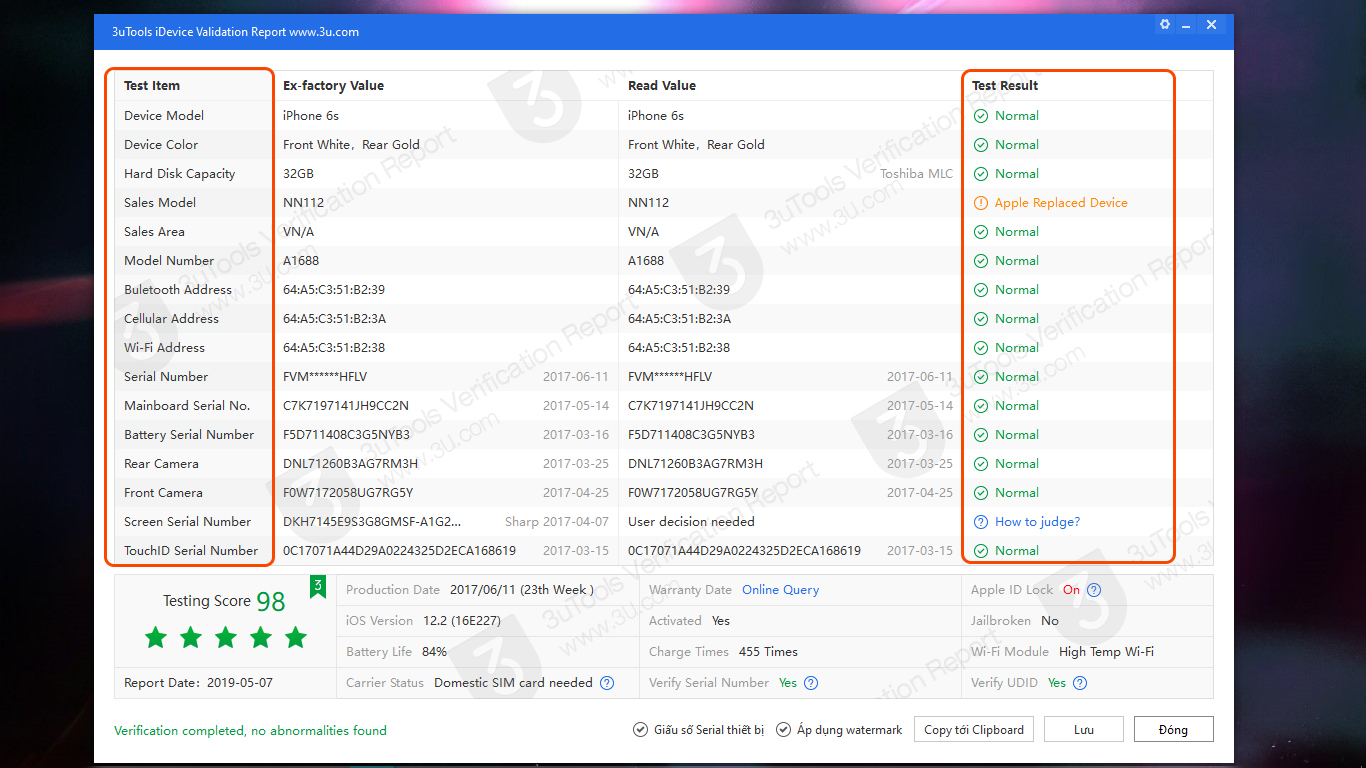Click the Domestic SIM card needed text
The height and width of the screenshot is (768, 1366).
coord(513,683)
